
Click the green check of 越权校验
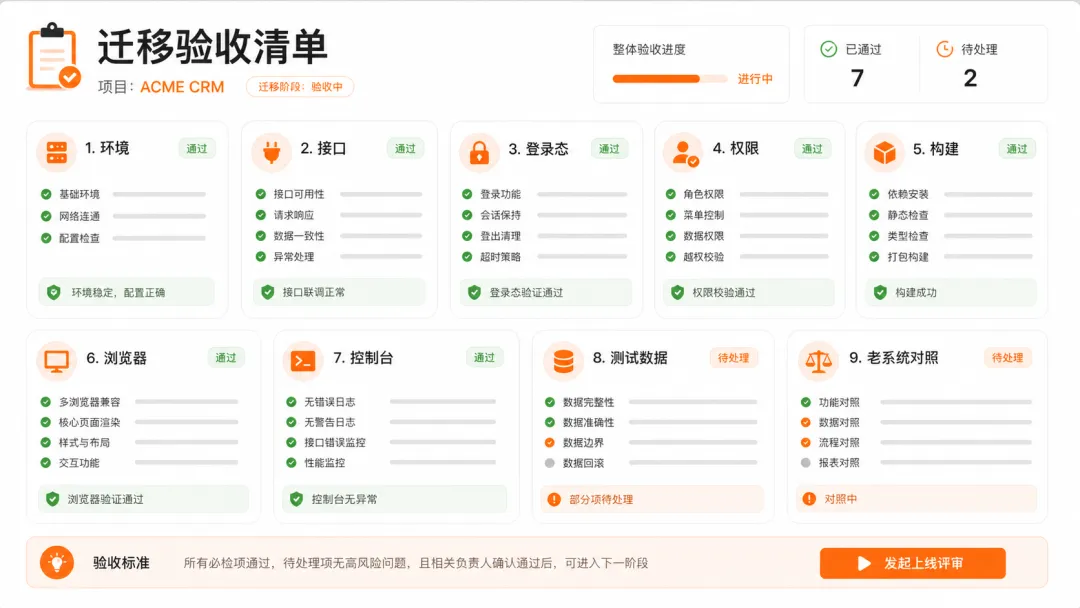pyautogui.click(x=671, y=257)
